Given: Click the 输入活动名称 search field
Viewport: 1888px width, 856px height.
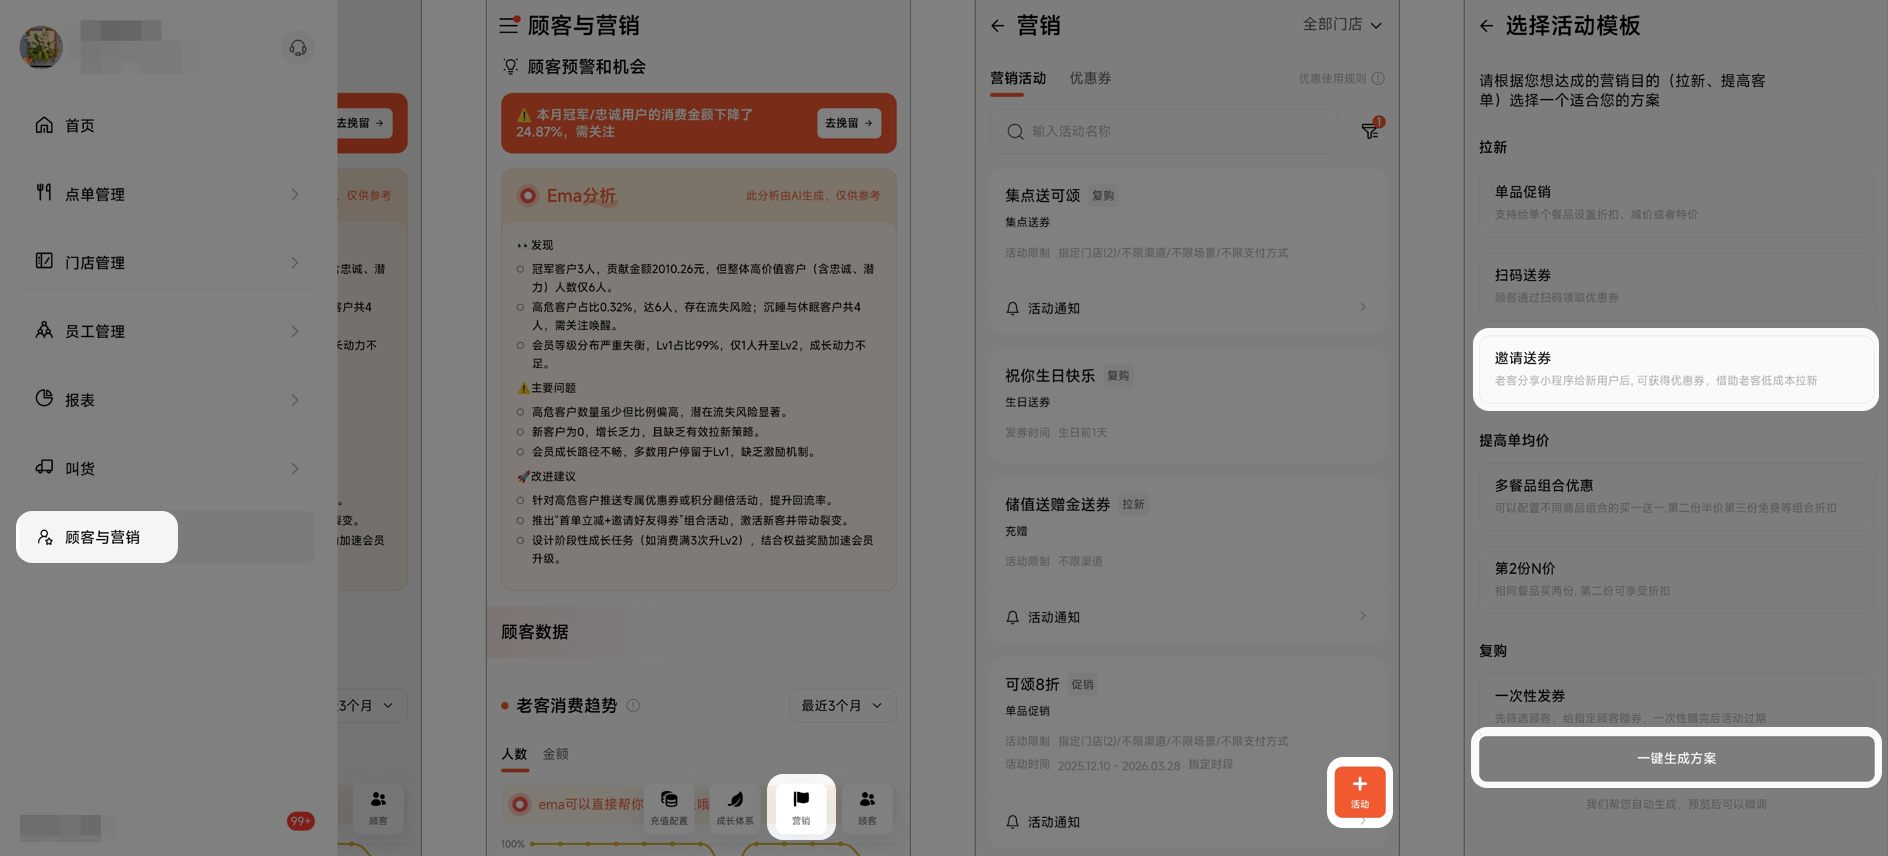Looking at the screenshot, I should click(1165, 131).
